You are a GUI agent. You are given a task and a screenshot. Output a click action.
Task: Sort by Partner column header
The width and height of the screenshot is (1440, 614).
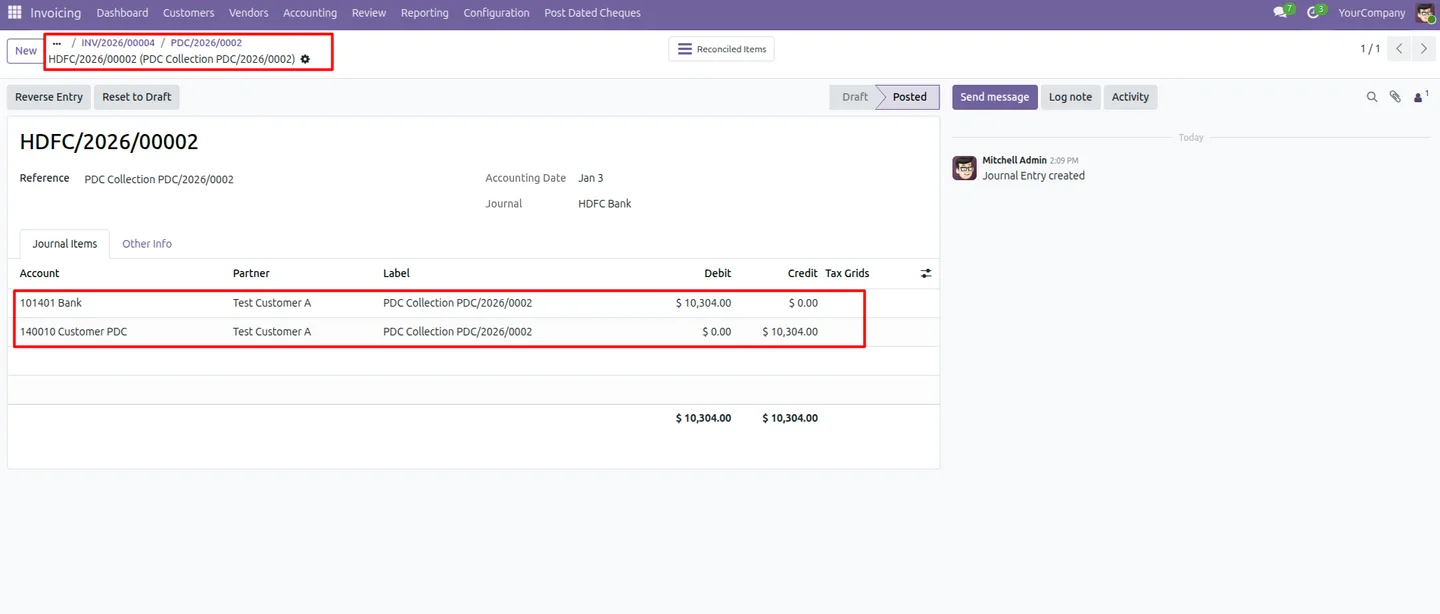pos(251,273)
